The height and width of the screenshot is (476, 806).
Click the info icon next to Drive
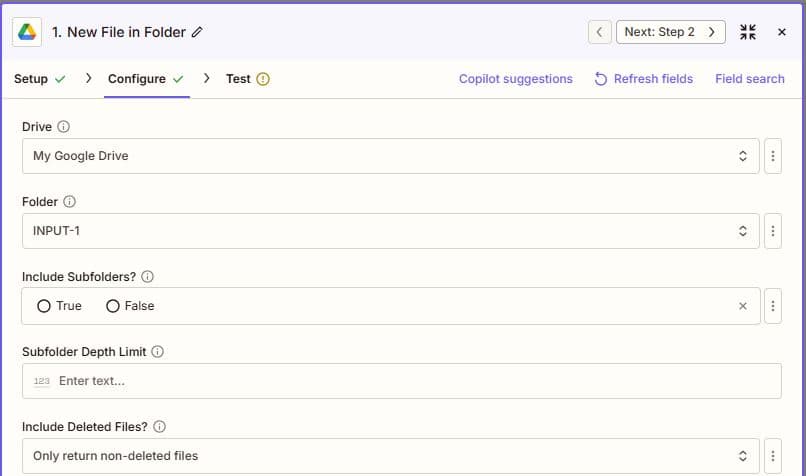pos(64,127)
